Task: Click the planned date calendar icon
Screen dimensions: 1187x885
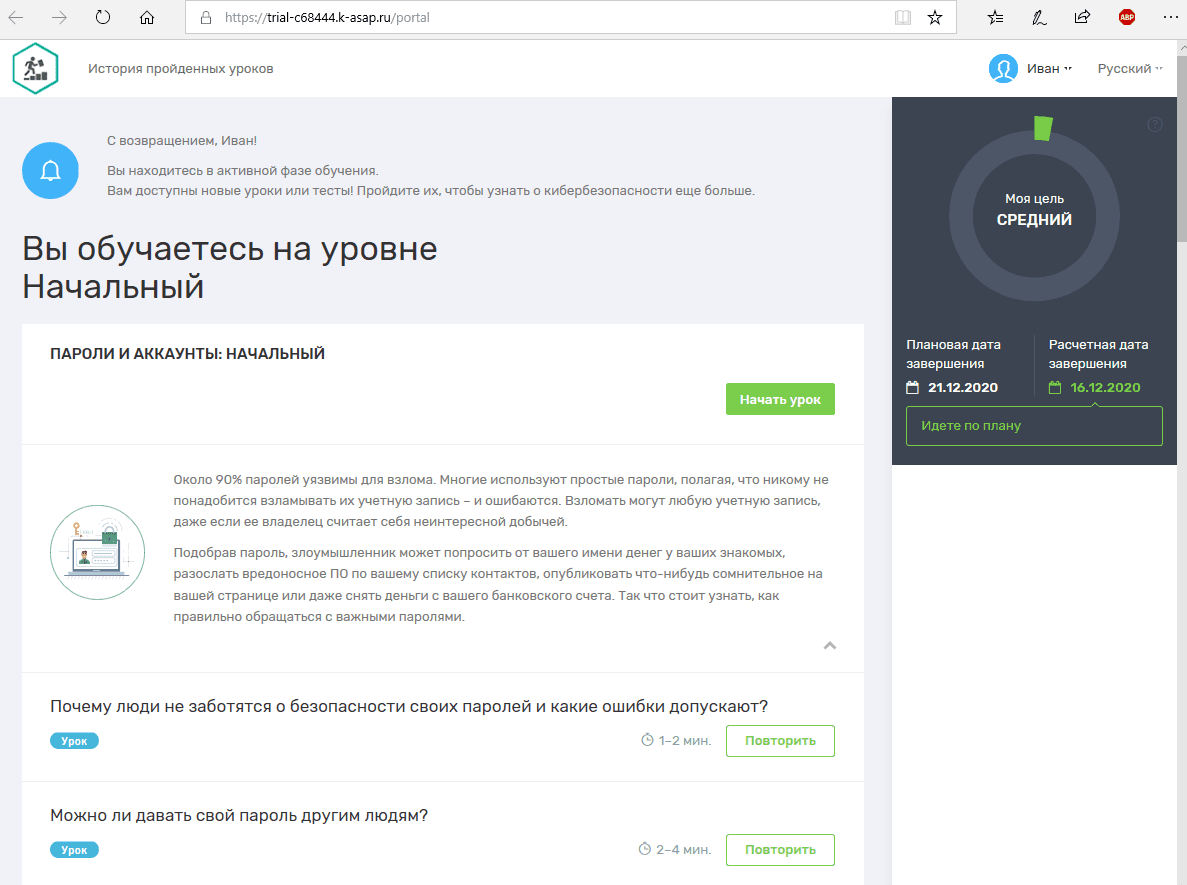Action: [x=912, y=388]
